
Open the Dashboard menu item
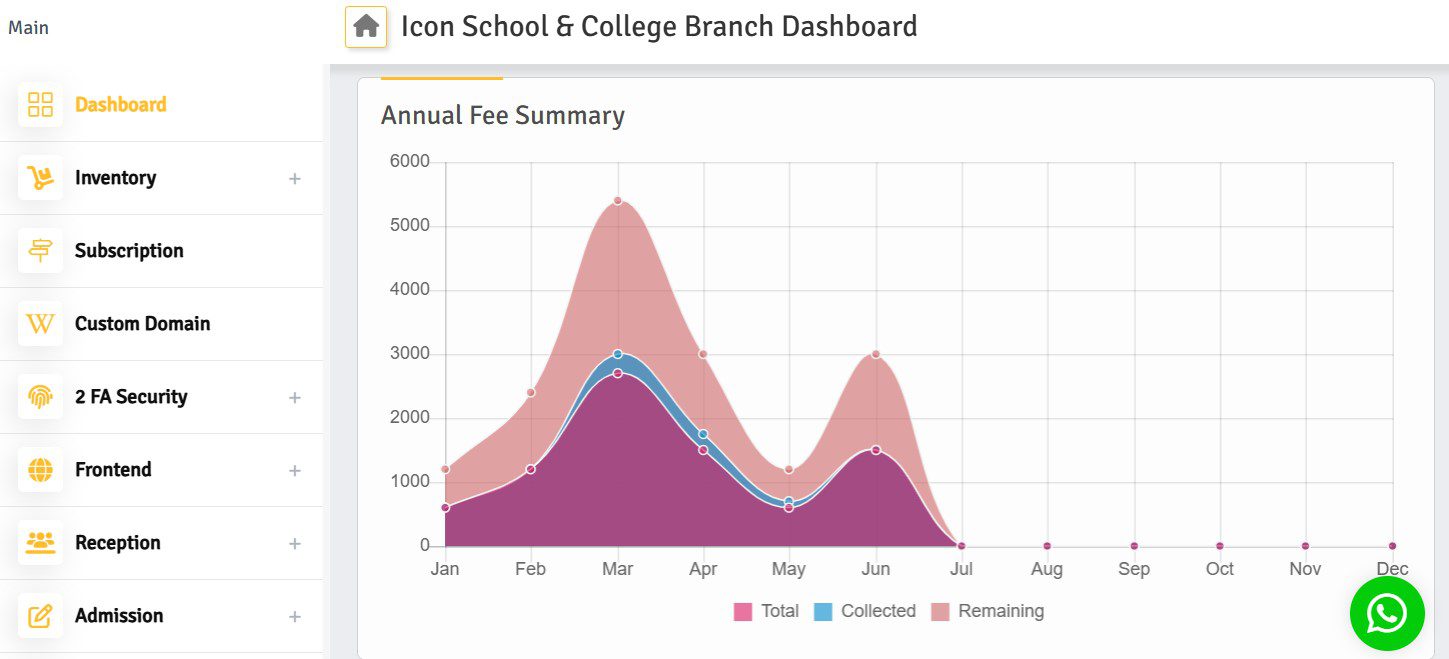click(x=121, y=105)
